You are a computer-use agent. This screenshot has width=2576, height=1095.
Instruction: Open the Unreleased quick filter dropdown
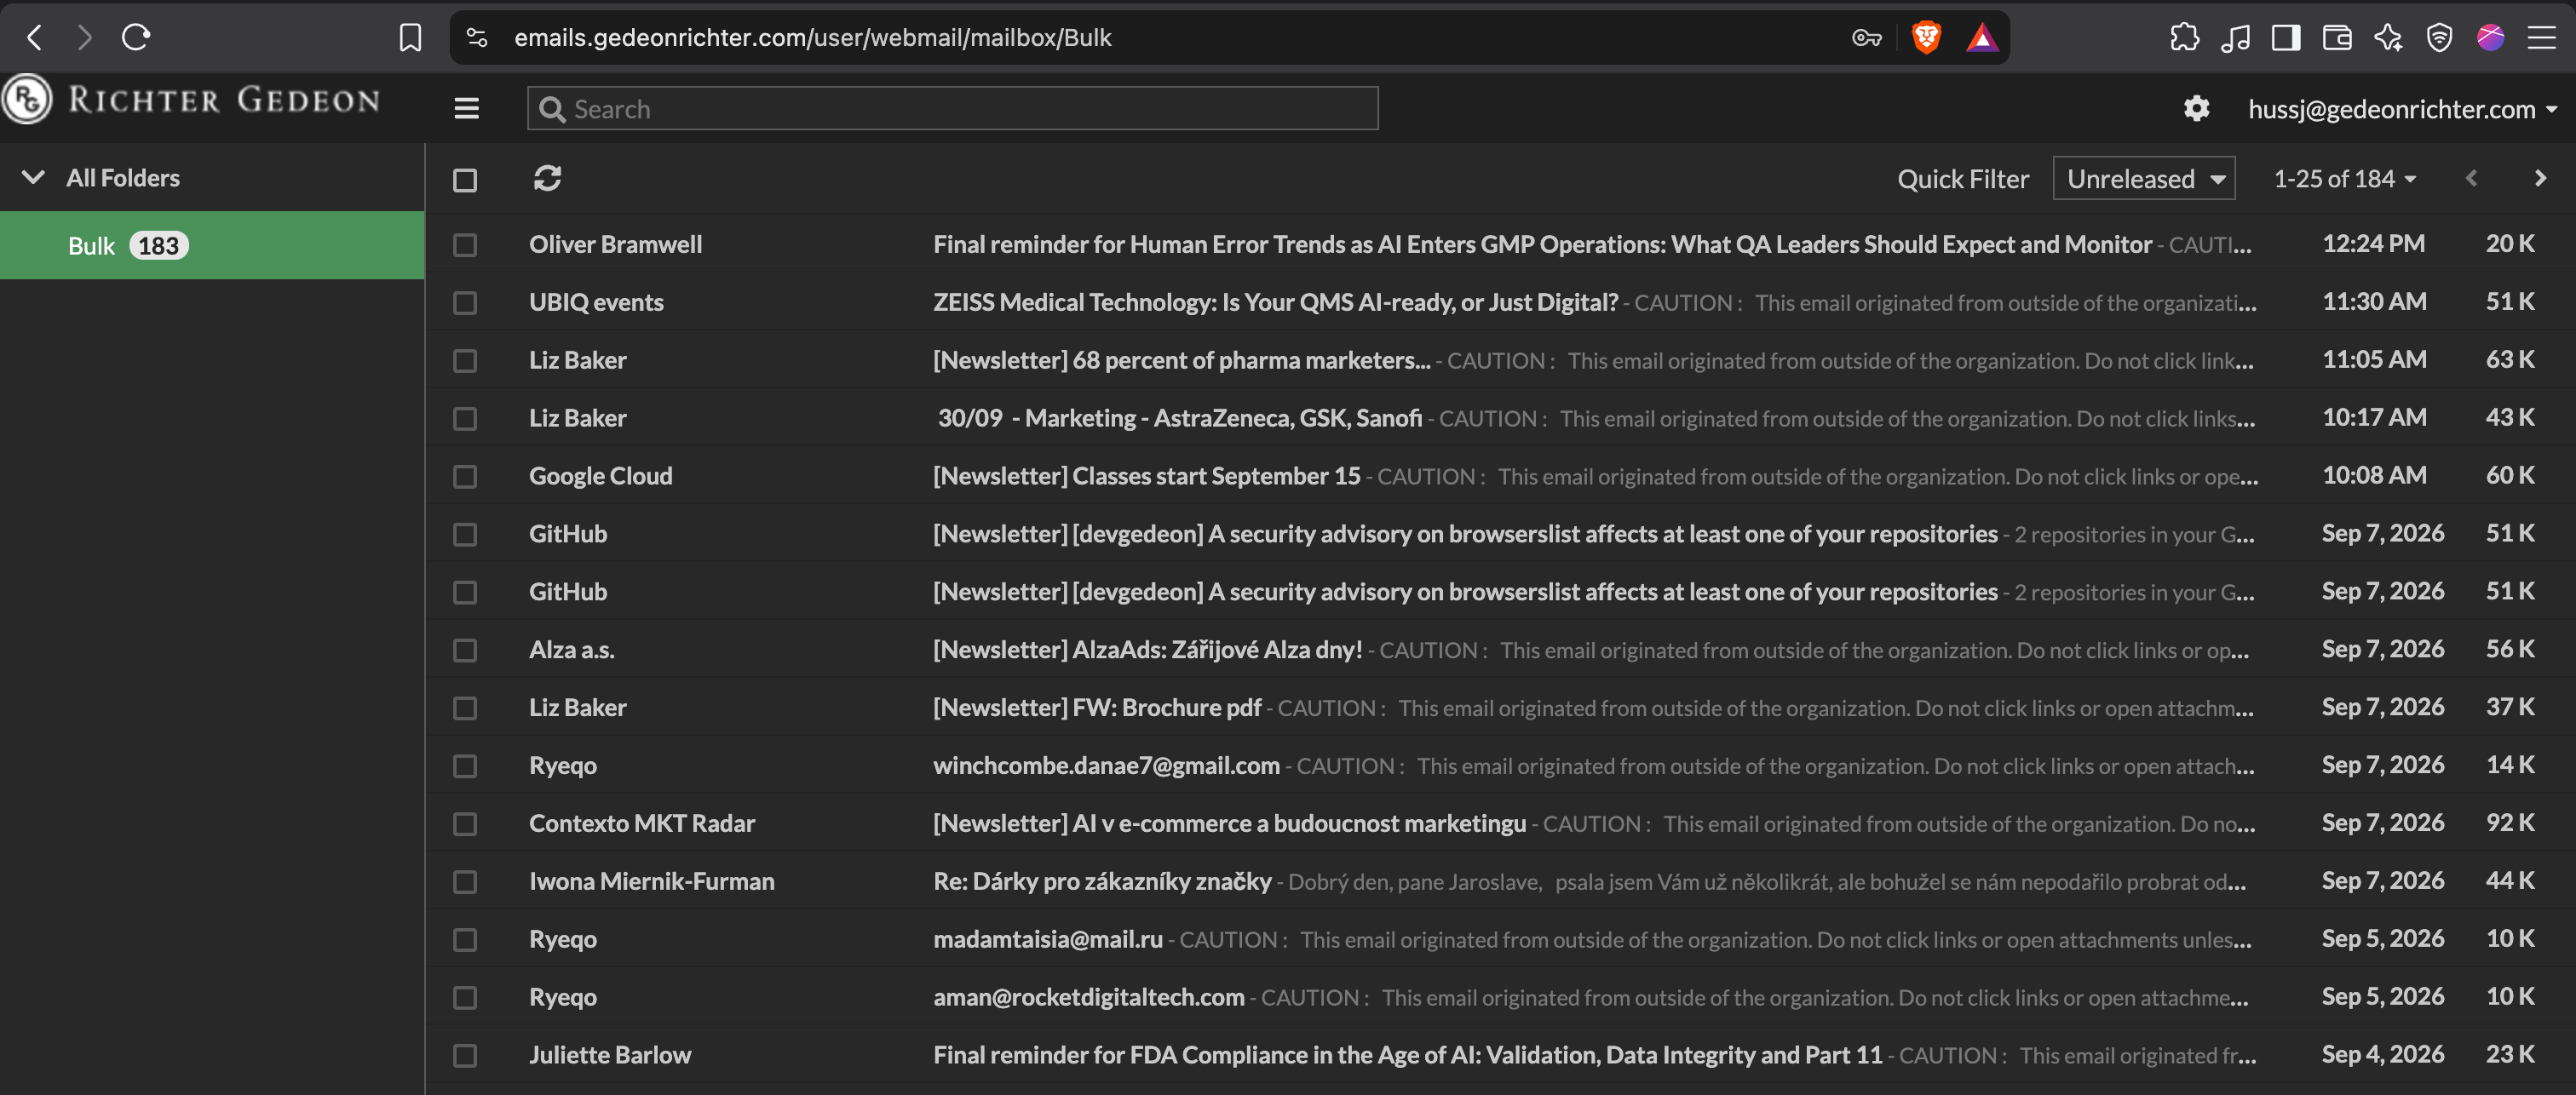[2144, 179]
